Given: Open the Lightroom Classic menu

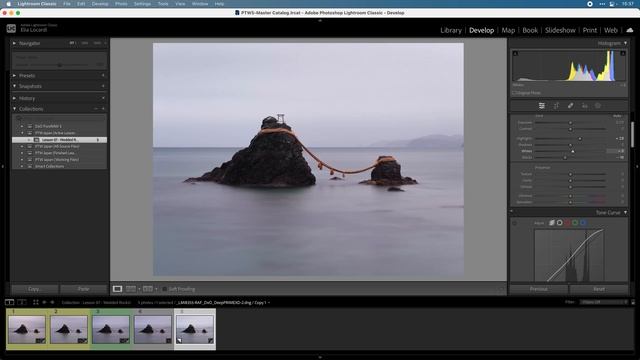Looking at the screenshot, I should tap(37, 4).
